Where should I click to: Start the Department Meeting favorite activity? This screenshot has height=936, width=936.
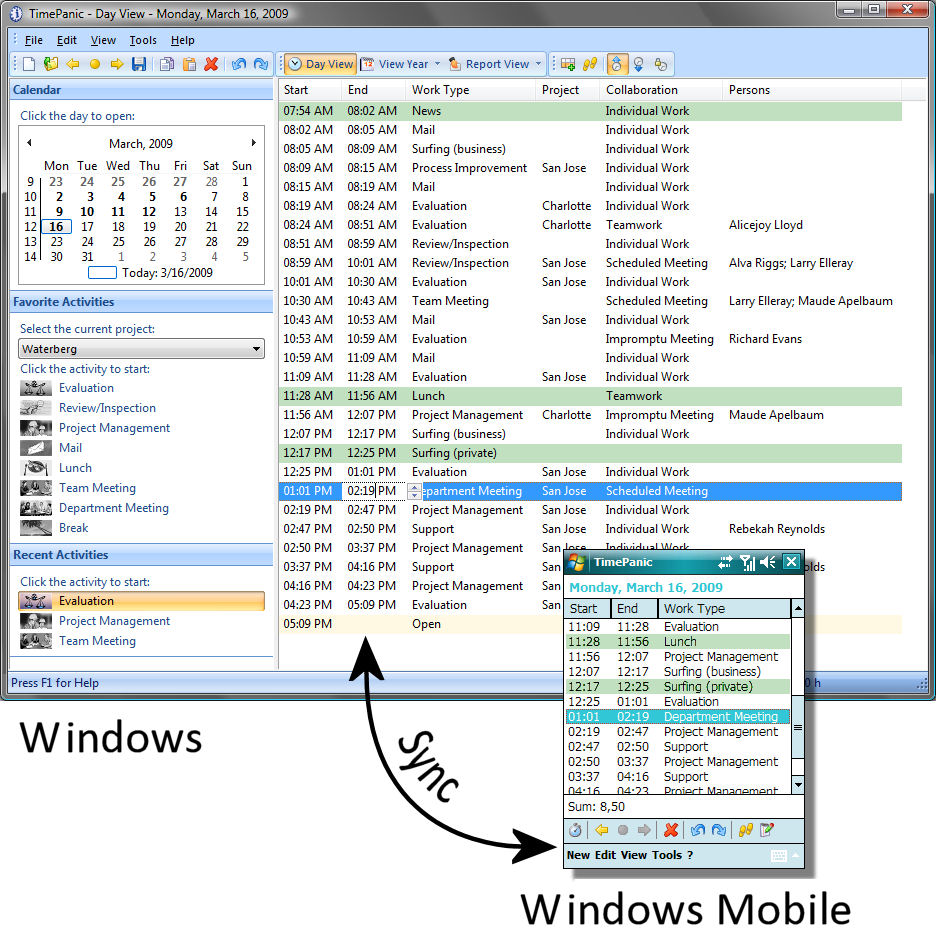point(113,508)
